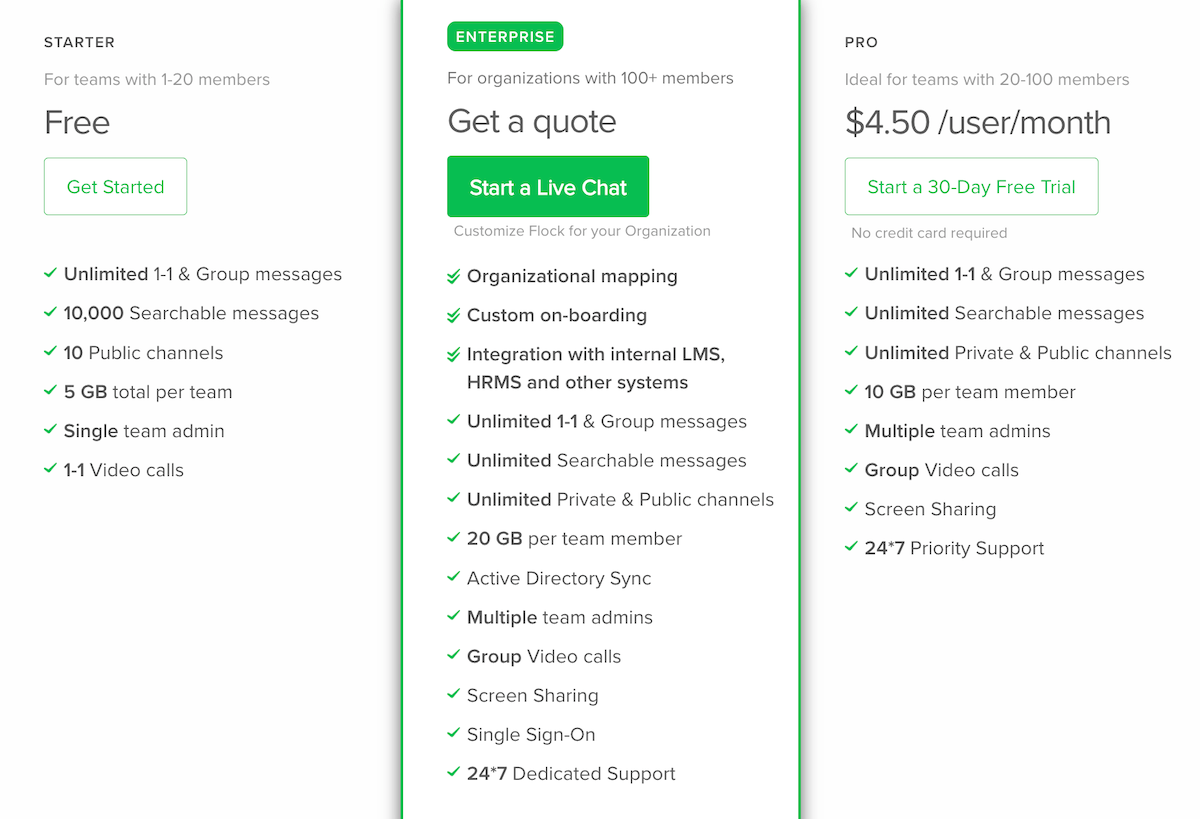Viewport: 1200px width, 819px height.
Task: Start a 30-Day Free Trial
Action: 971,187
